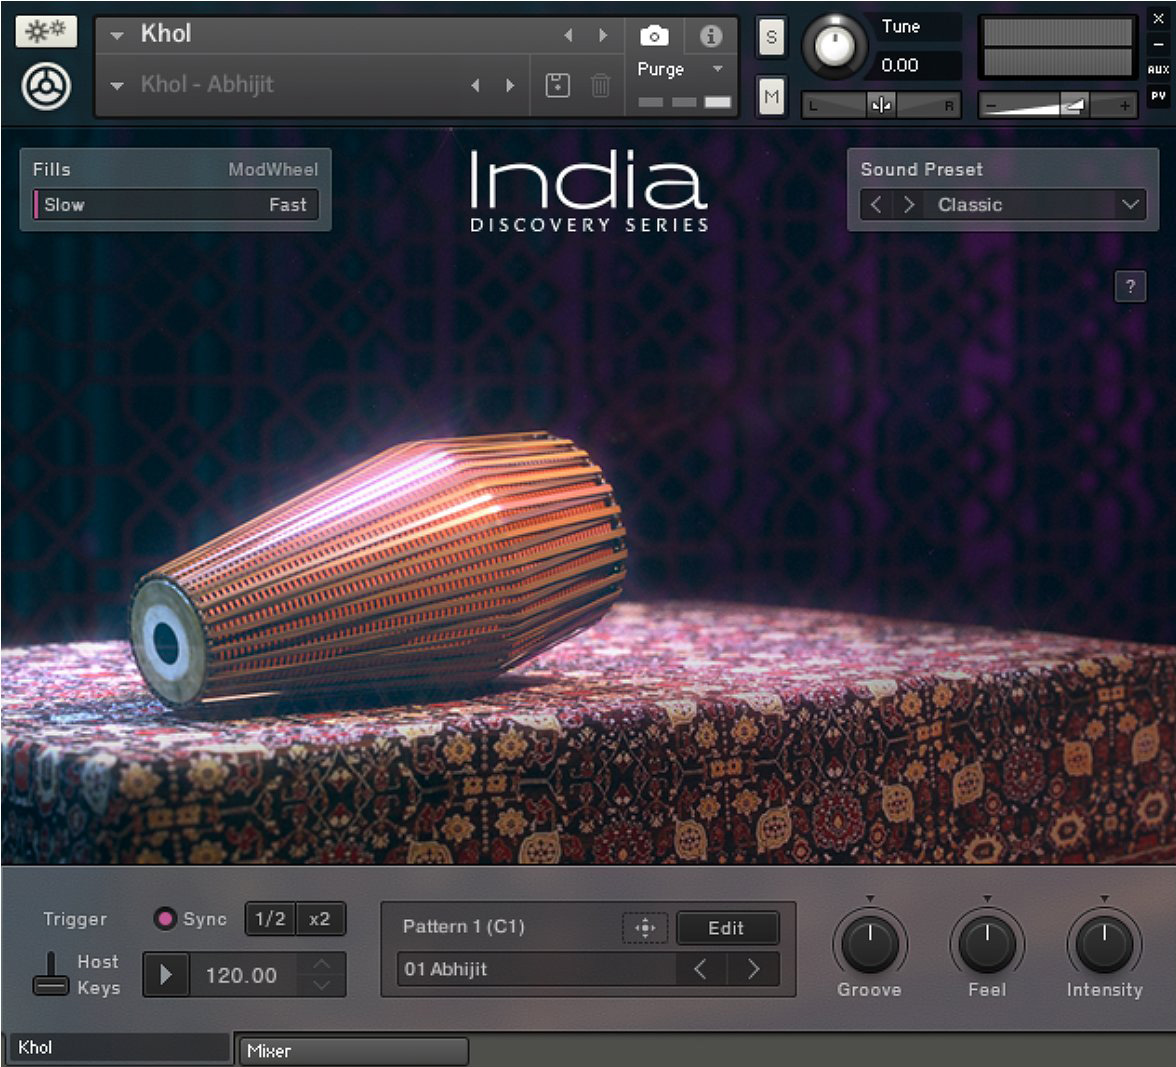Decrease tempo with the down stepper arrow
Screen dimensions: 1176x1067
coord(322,985)
